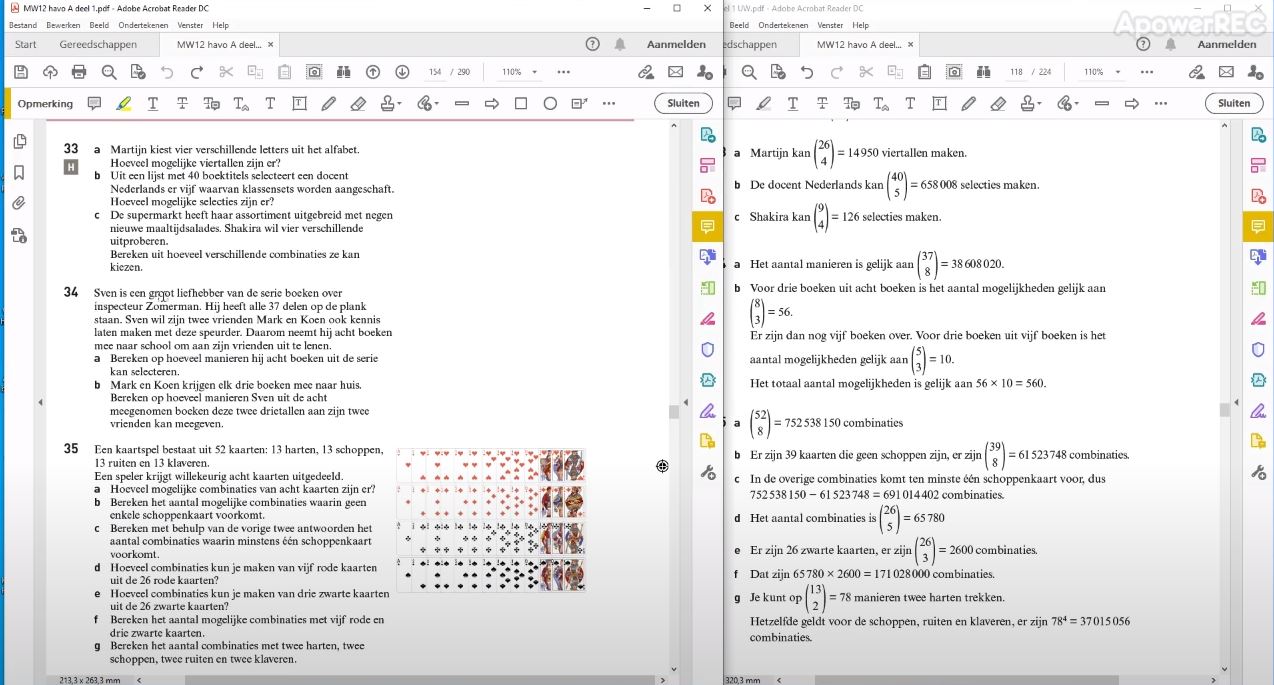Open Venster menu in right window
This screenshot has height=685, width=1274.
pyautogui.click(x=830, y=25)
